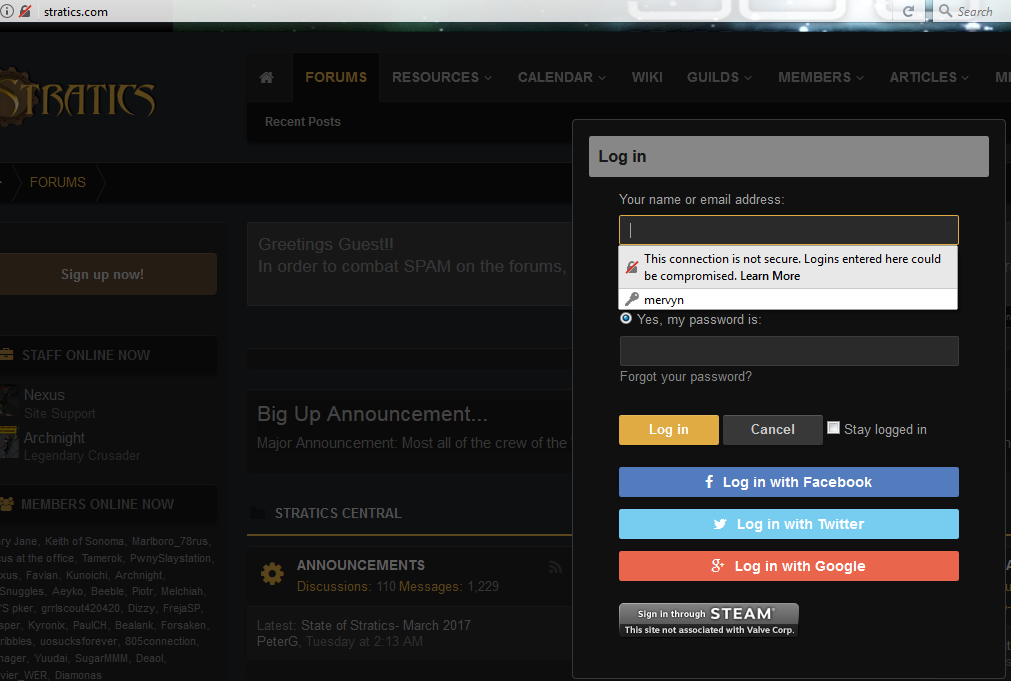Click the Announcements forum gear icon
The width and height of the screenshot is (1011, 681).
[x=272, y=573]
